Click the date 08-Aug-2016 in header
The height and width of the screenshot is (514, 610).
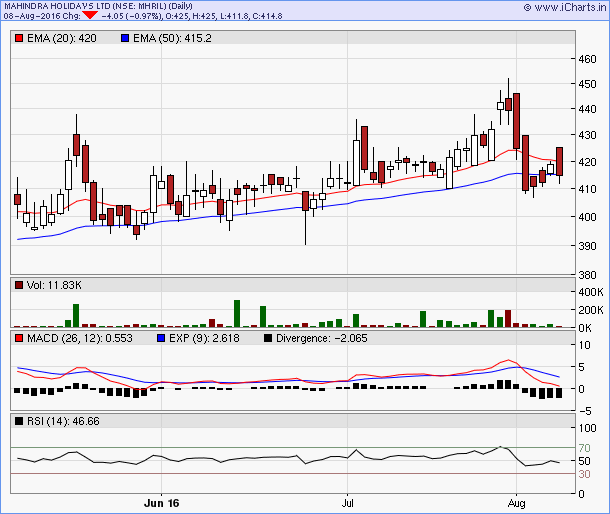[x=33, y=16]
